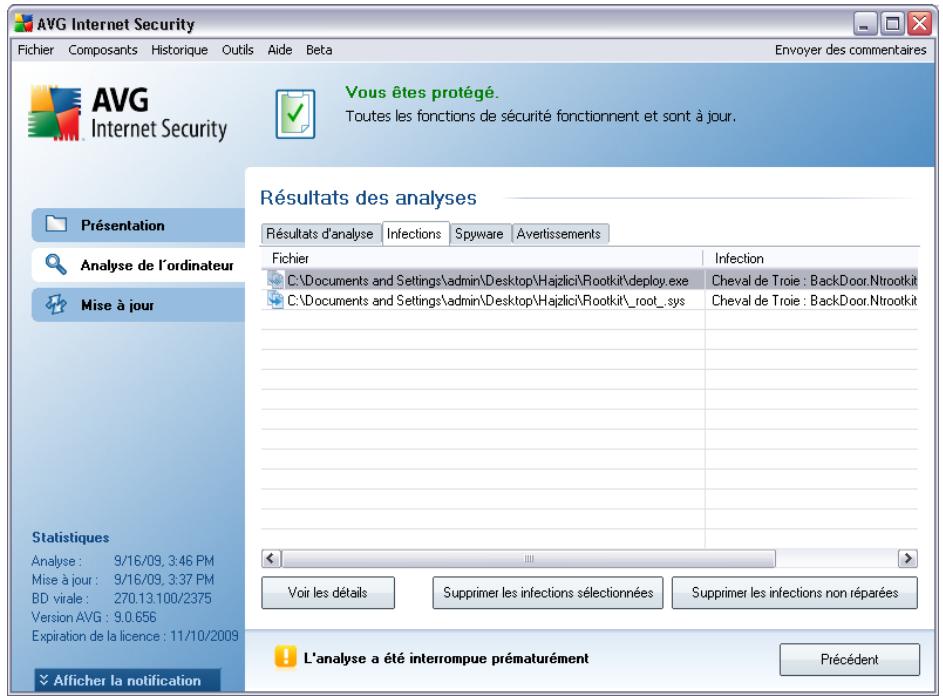Open the Mise à jour section
The width and height of the screenshot is (943, 696).
click(138, 305)
